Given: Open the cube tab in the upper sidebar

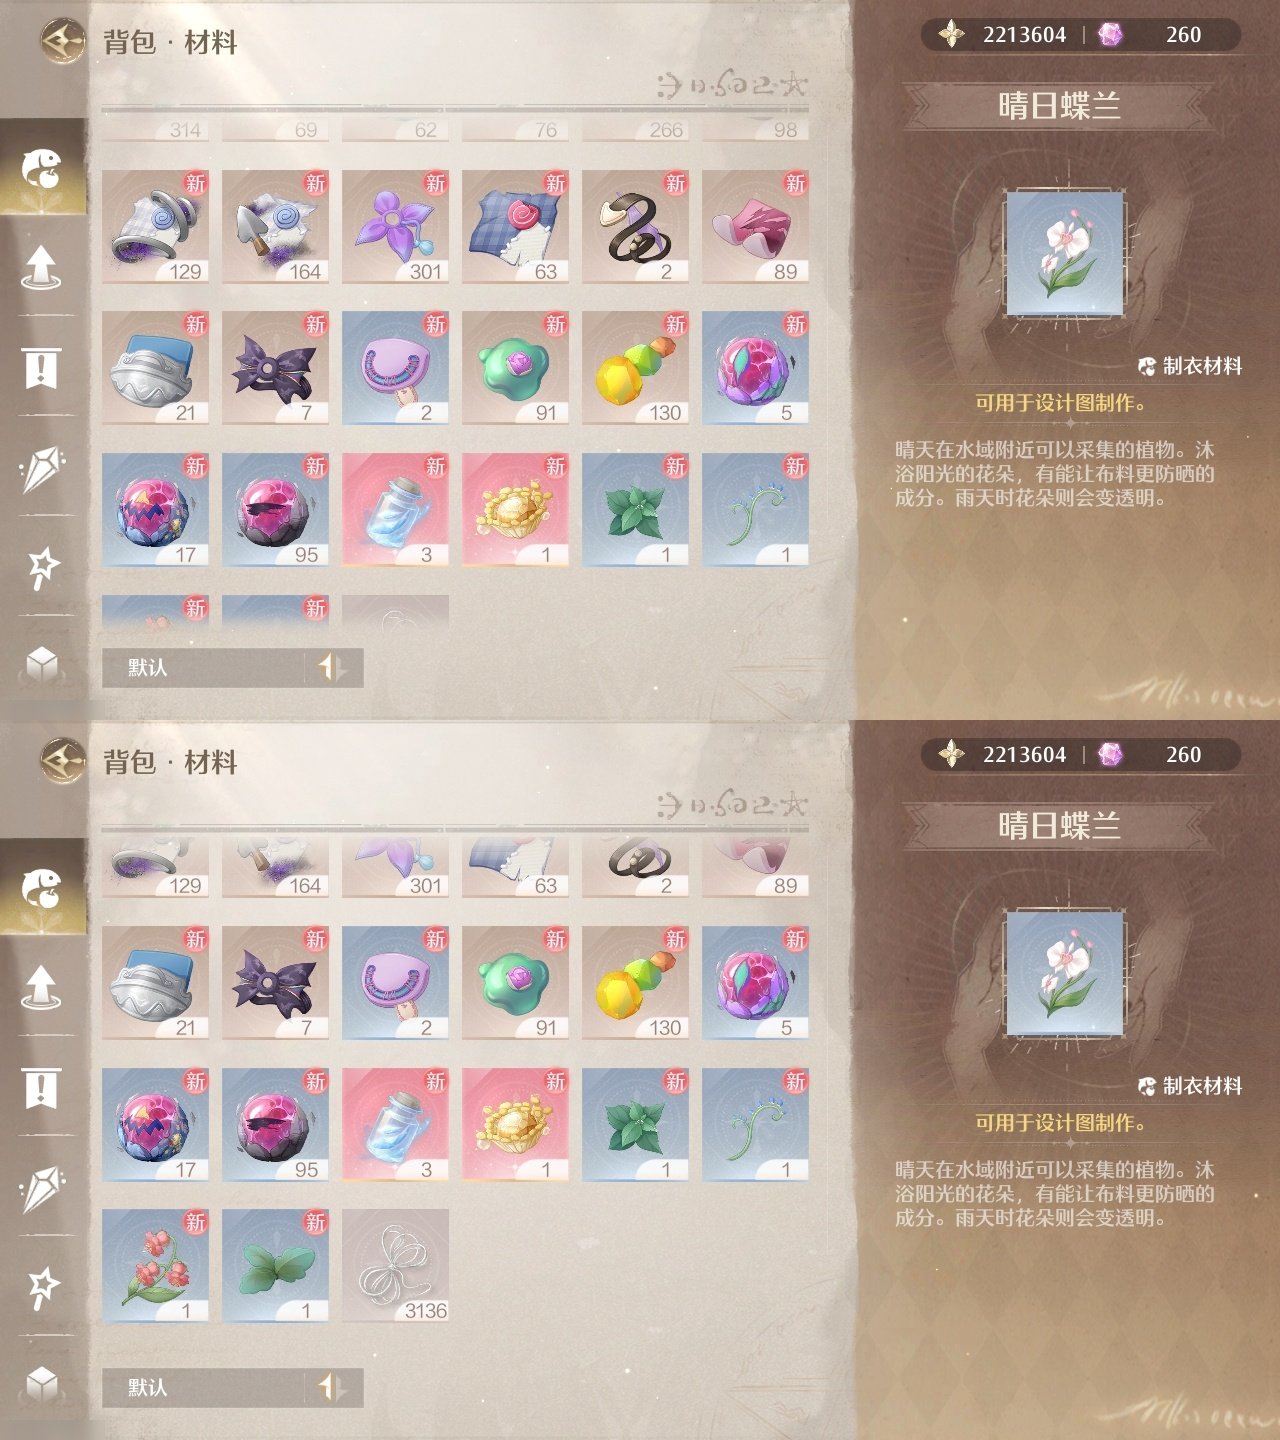Looking at the screenshot, I should tap(41, 664).
